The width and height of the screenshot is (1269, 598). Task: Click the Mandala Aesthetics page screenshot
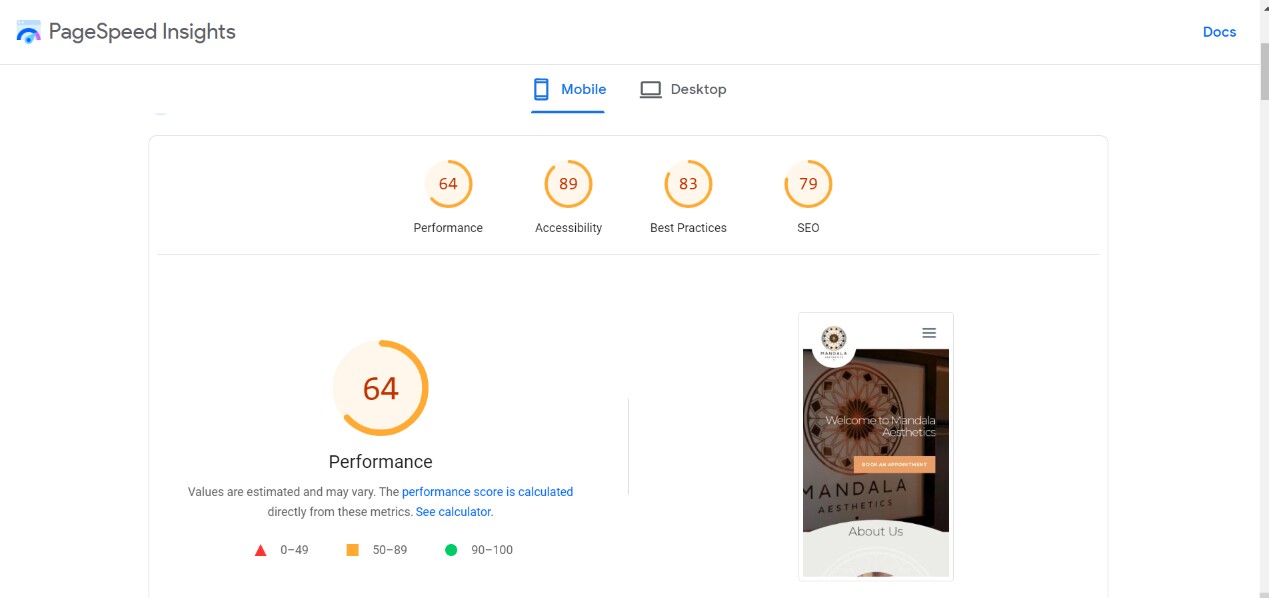(x=875, y=445)
